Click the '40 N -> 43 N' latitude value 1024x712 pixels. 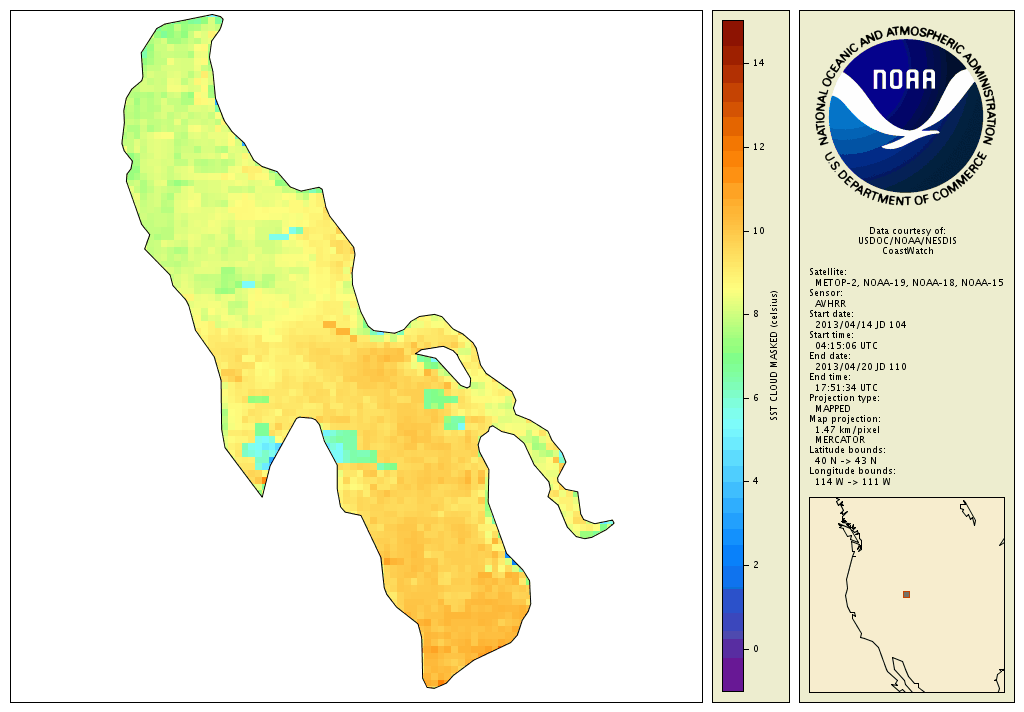(846, 461)
